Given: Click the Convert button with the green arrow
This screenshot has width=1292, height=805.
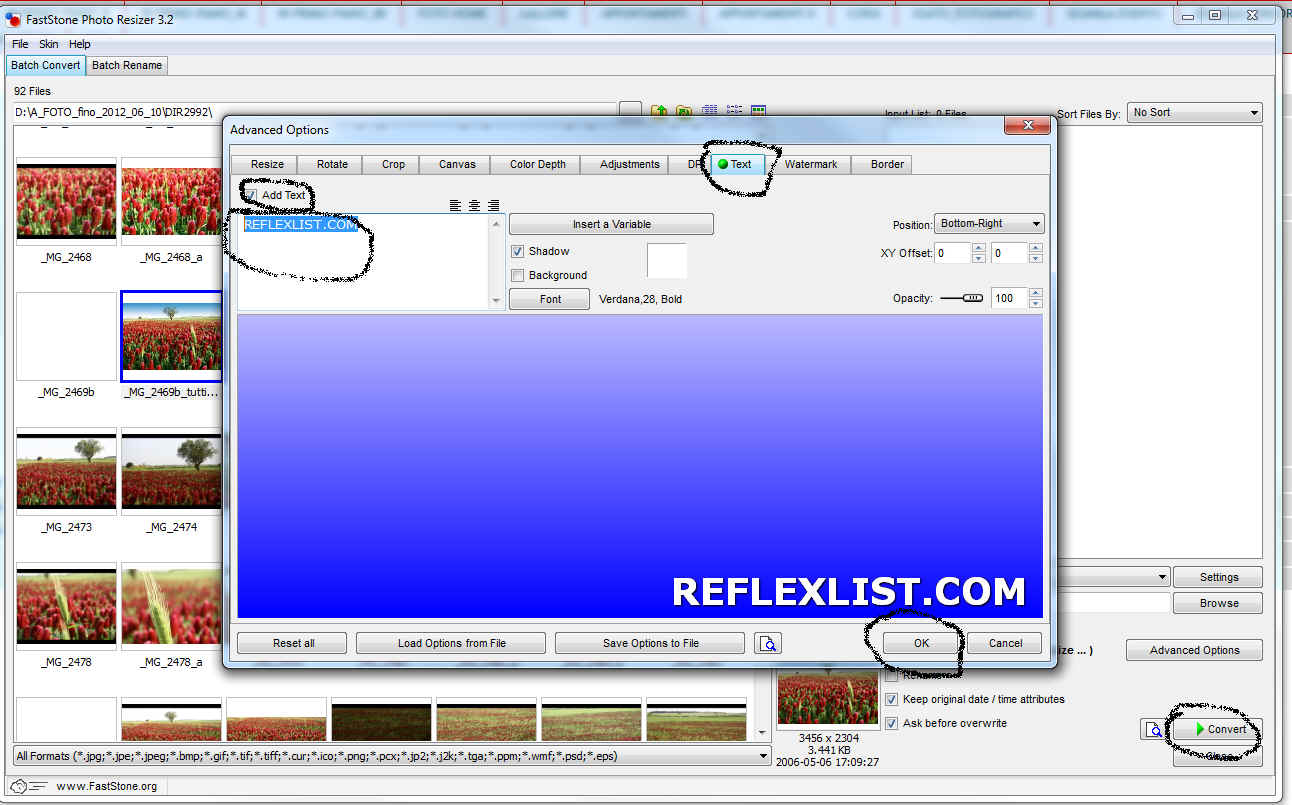Looking at the screenshot, I should pos(1217,729).
